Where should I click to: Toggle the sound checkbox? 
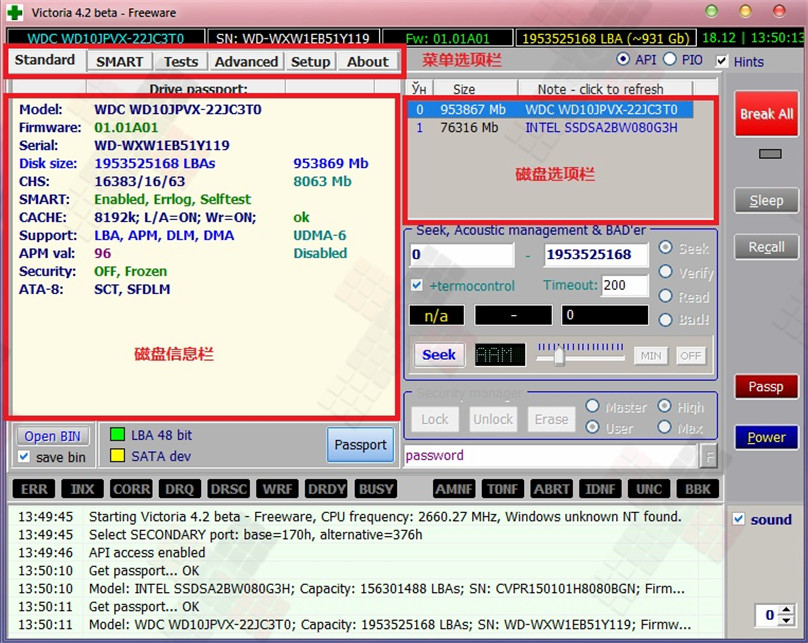[x=738, y=519]
